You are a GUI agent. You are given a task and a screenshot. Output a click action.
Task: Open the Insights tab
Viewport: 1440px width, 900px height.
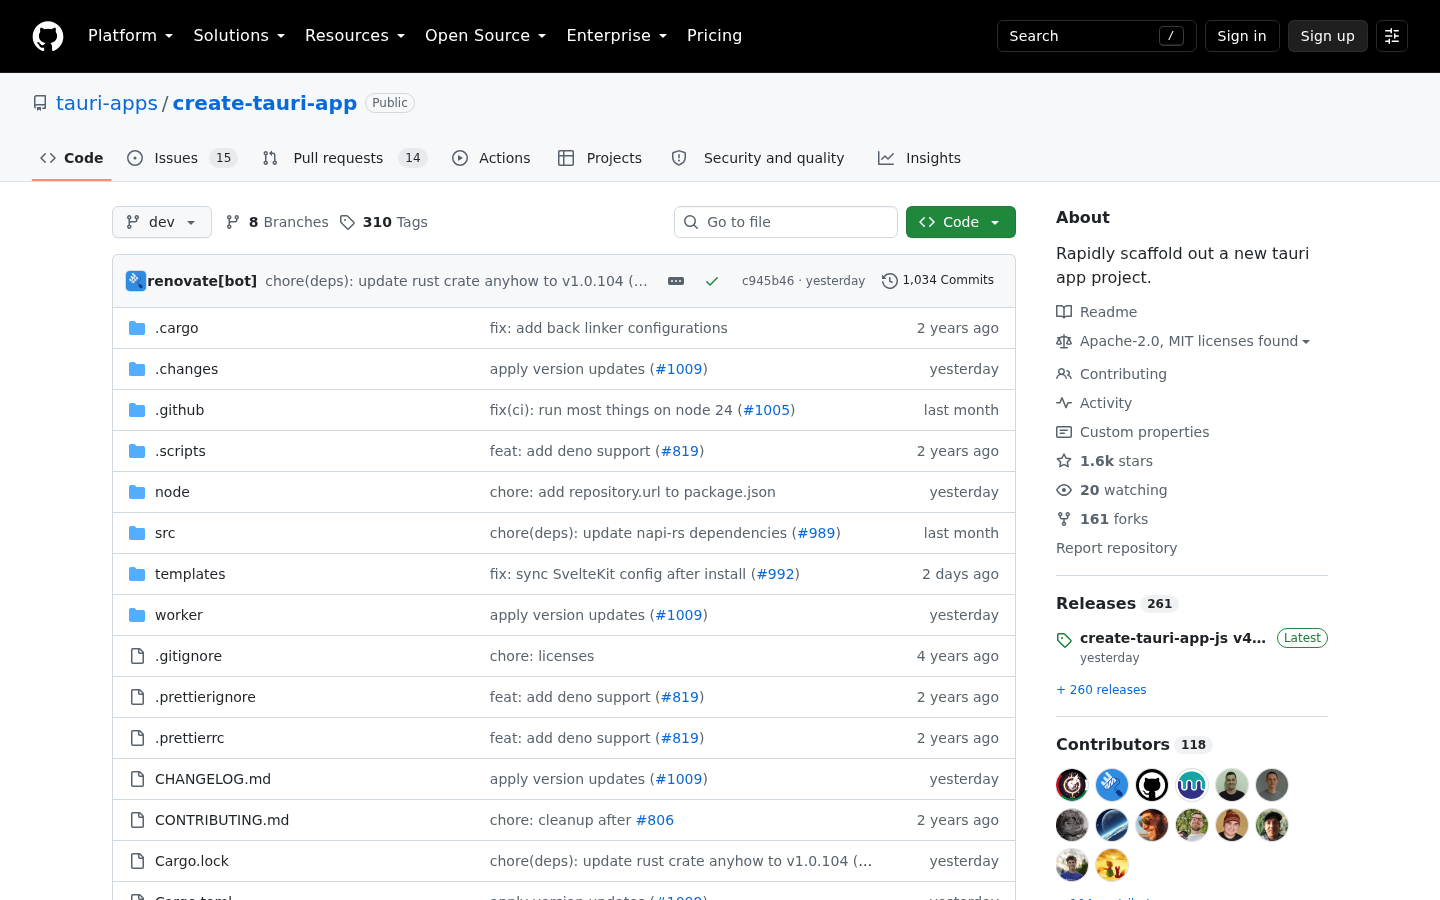tap(919, 158)
